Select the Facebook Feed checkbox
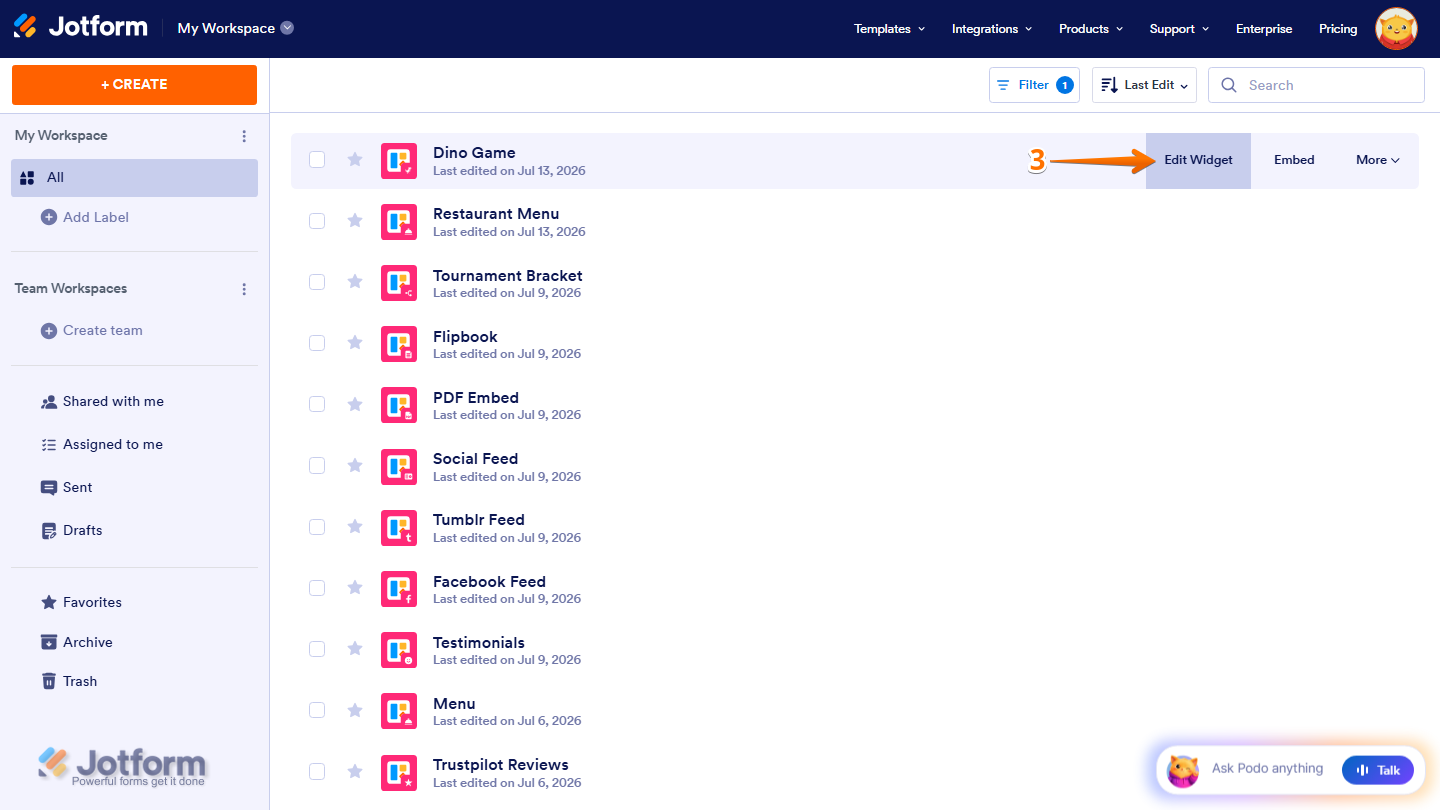The height and width of the screenshot is (810, 1440). (x=317, y=588)
